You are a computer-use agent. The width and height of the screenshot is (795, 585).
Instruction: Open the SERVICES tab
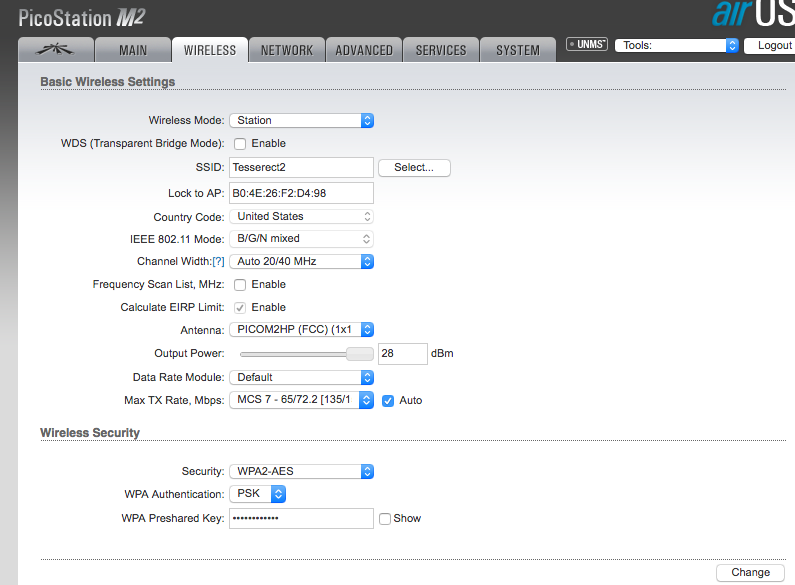(x=441, y=50)
